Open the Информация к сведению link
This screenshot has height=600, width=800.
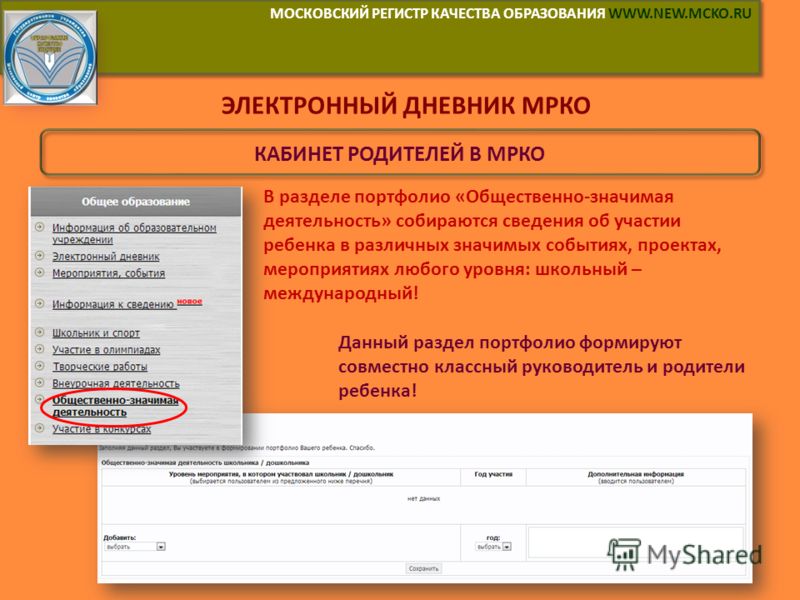113,305
